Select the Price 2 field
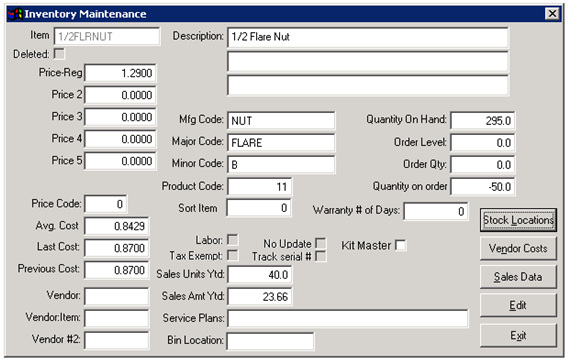This screenshot has width=568, height=363. point(120,95)
